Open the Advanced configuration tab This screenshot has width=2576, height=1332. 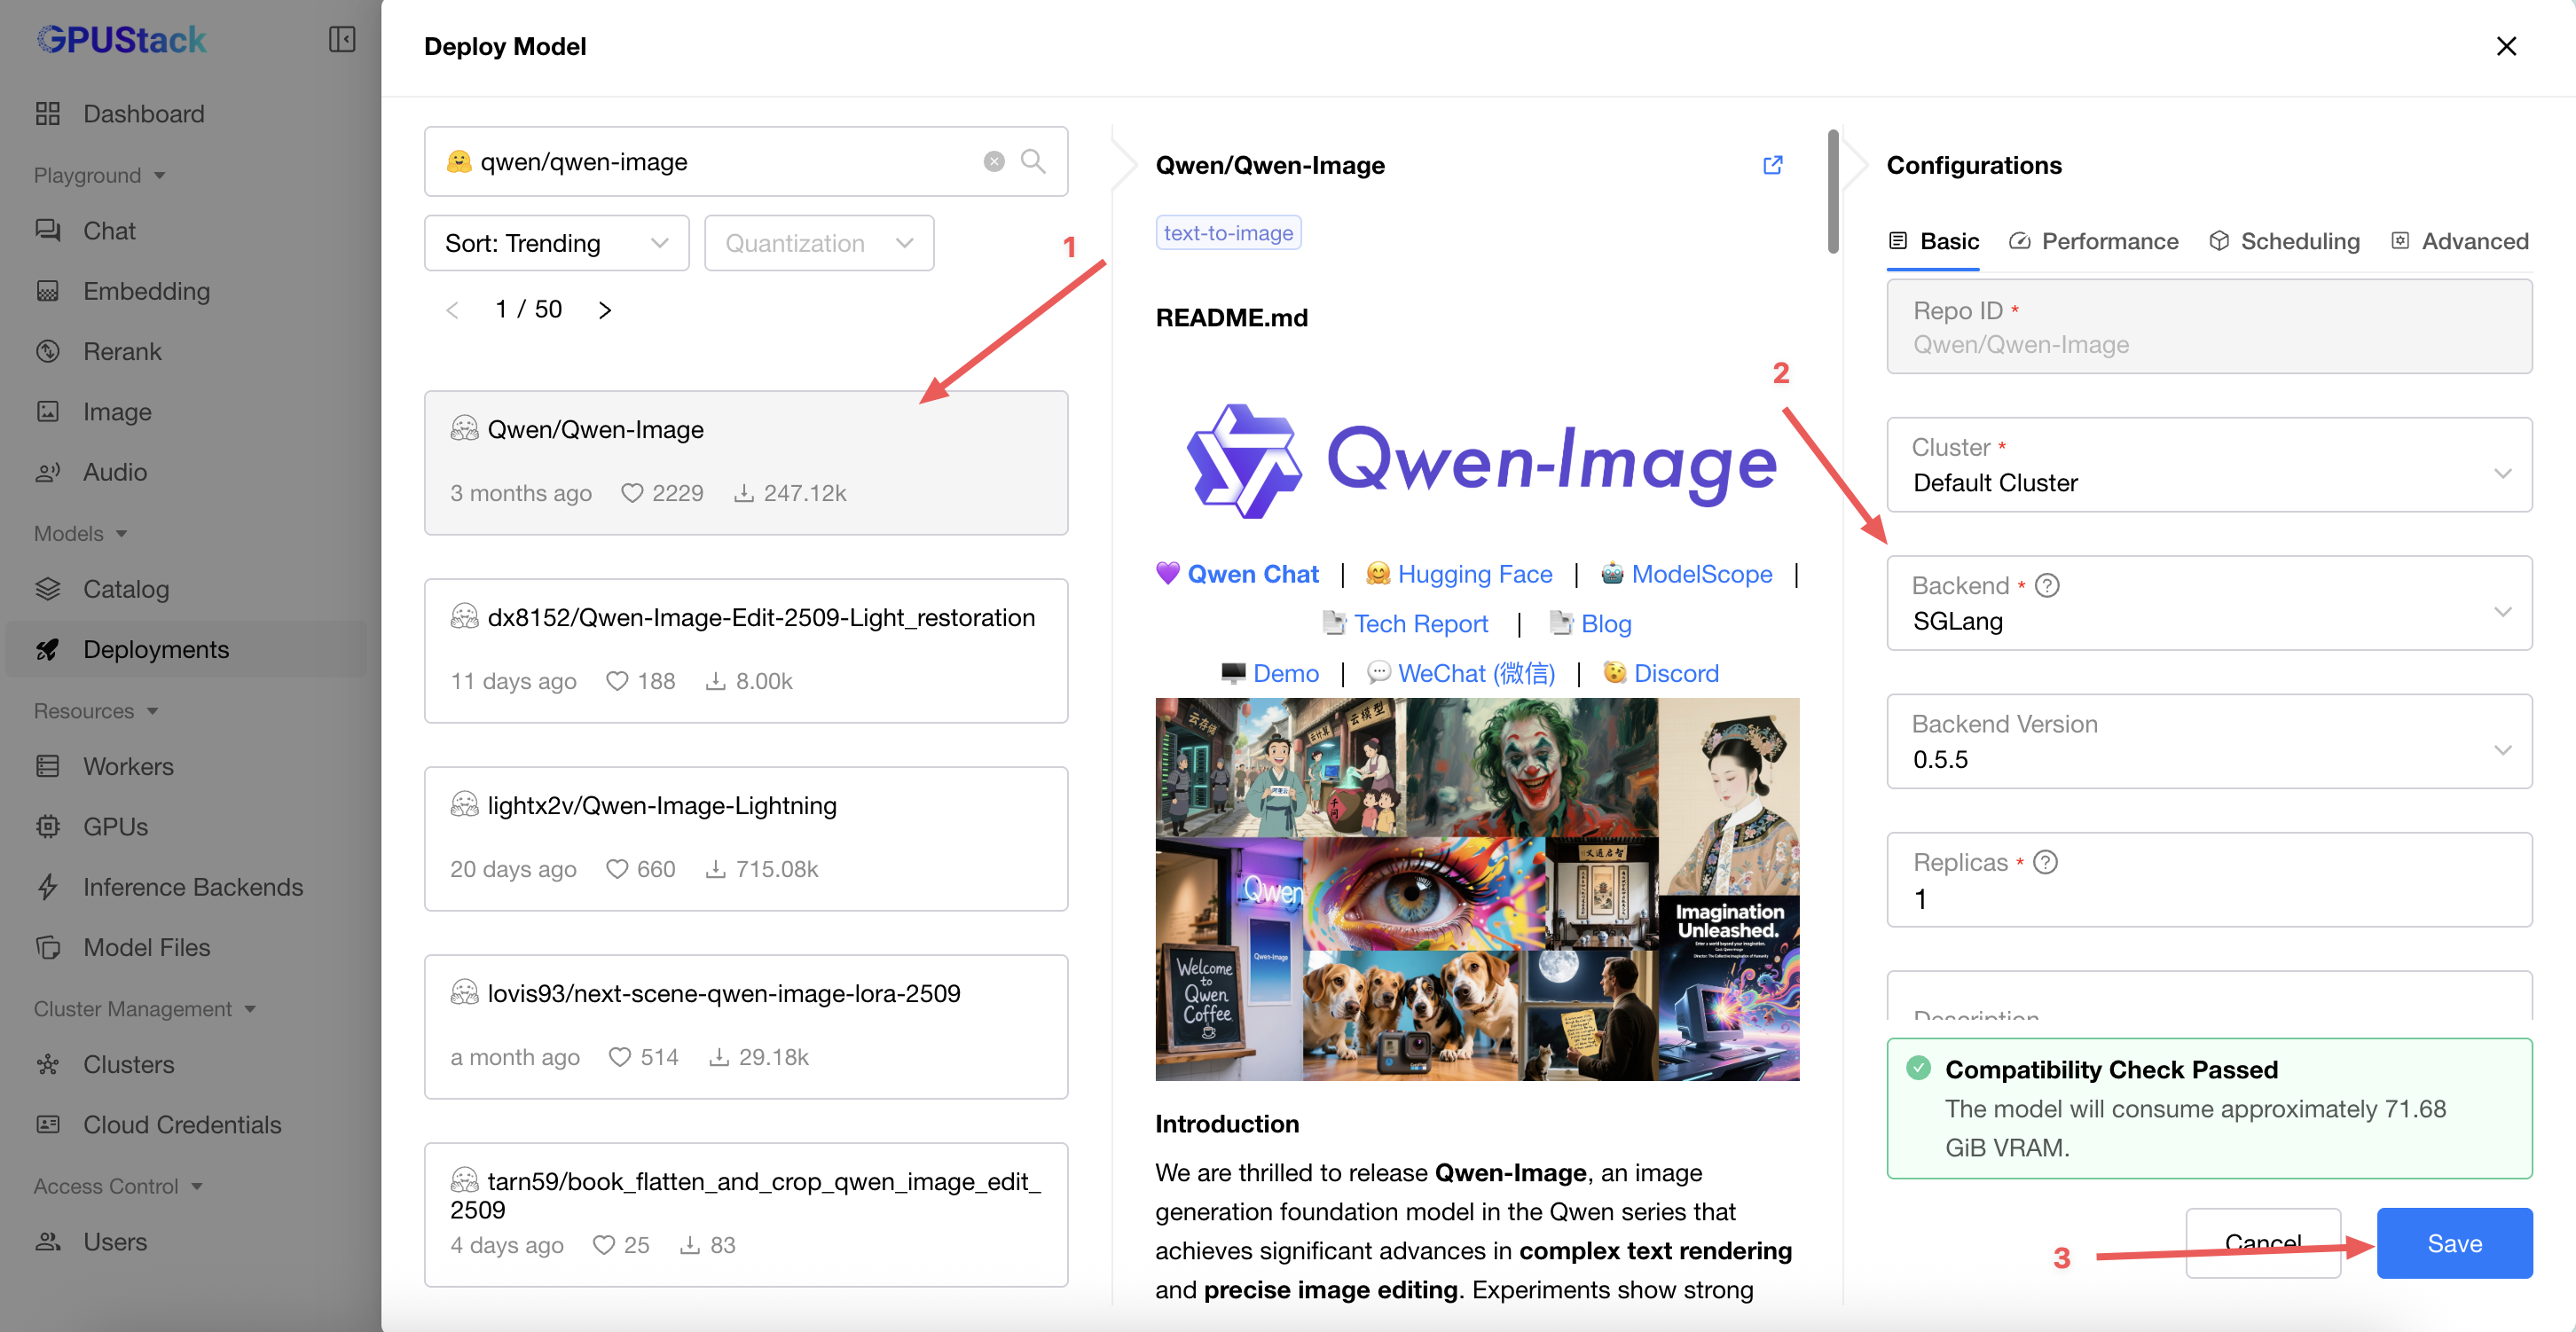[2460, 241]
